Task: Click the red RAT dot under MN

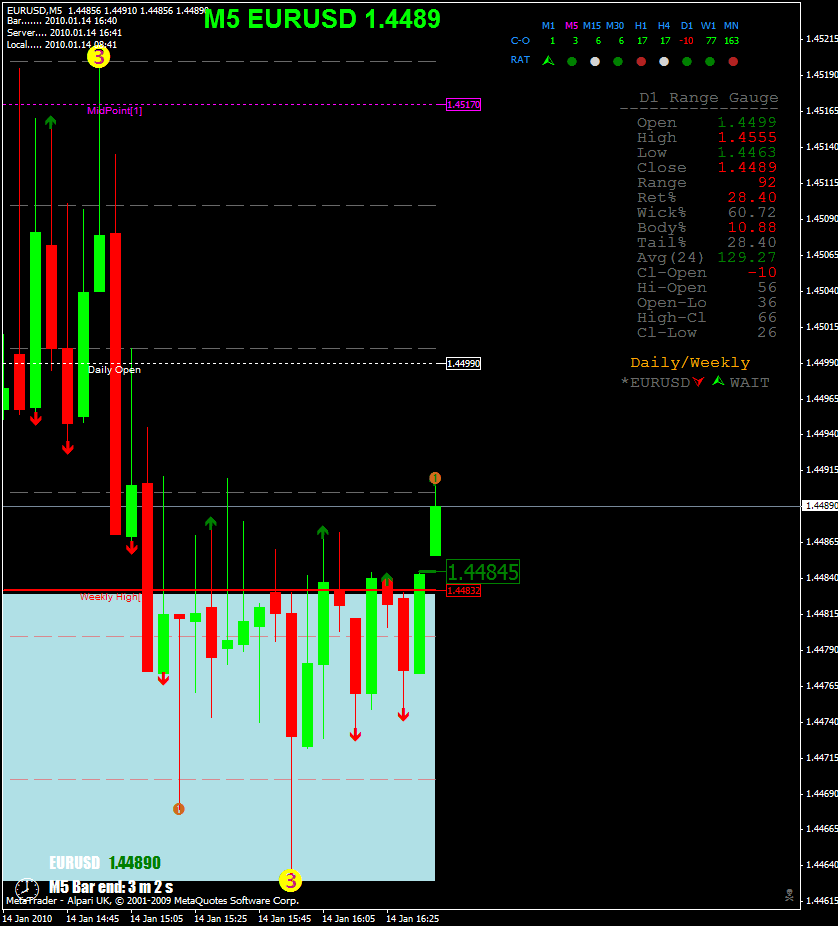Action: coord(733,61)
